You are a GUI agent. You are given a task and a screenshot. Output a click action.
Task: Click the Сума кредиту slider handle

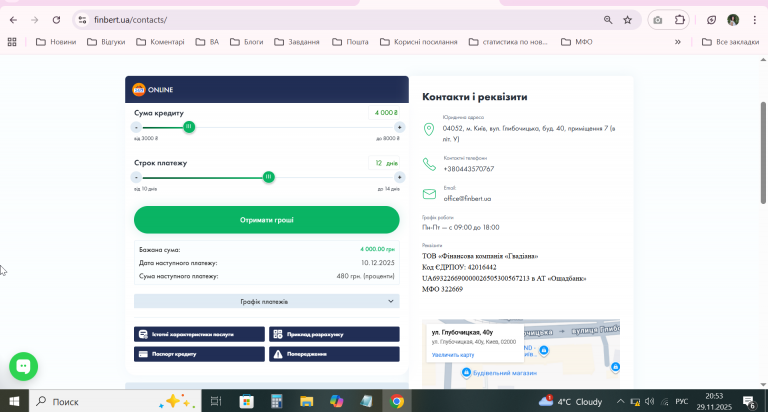point(189,127)
